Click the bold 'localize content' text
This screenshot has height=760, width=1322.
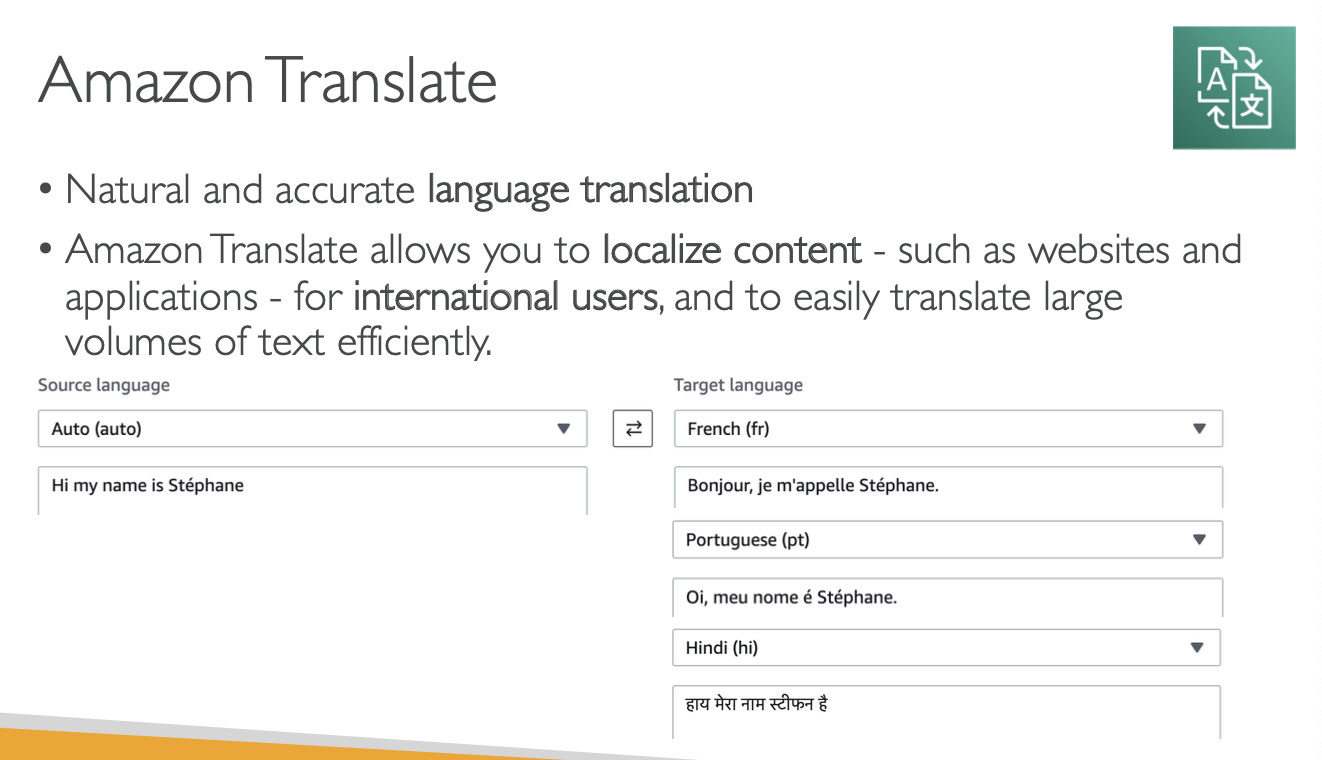click(732, 250)
